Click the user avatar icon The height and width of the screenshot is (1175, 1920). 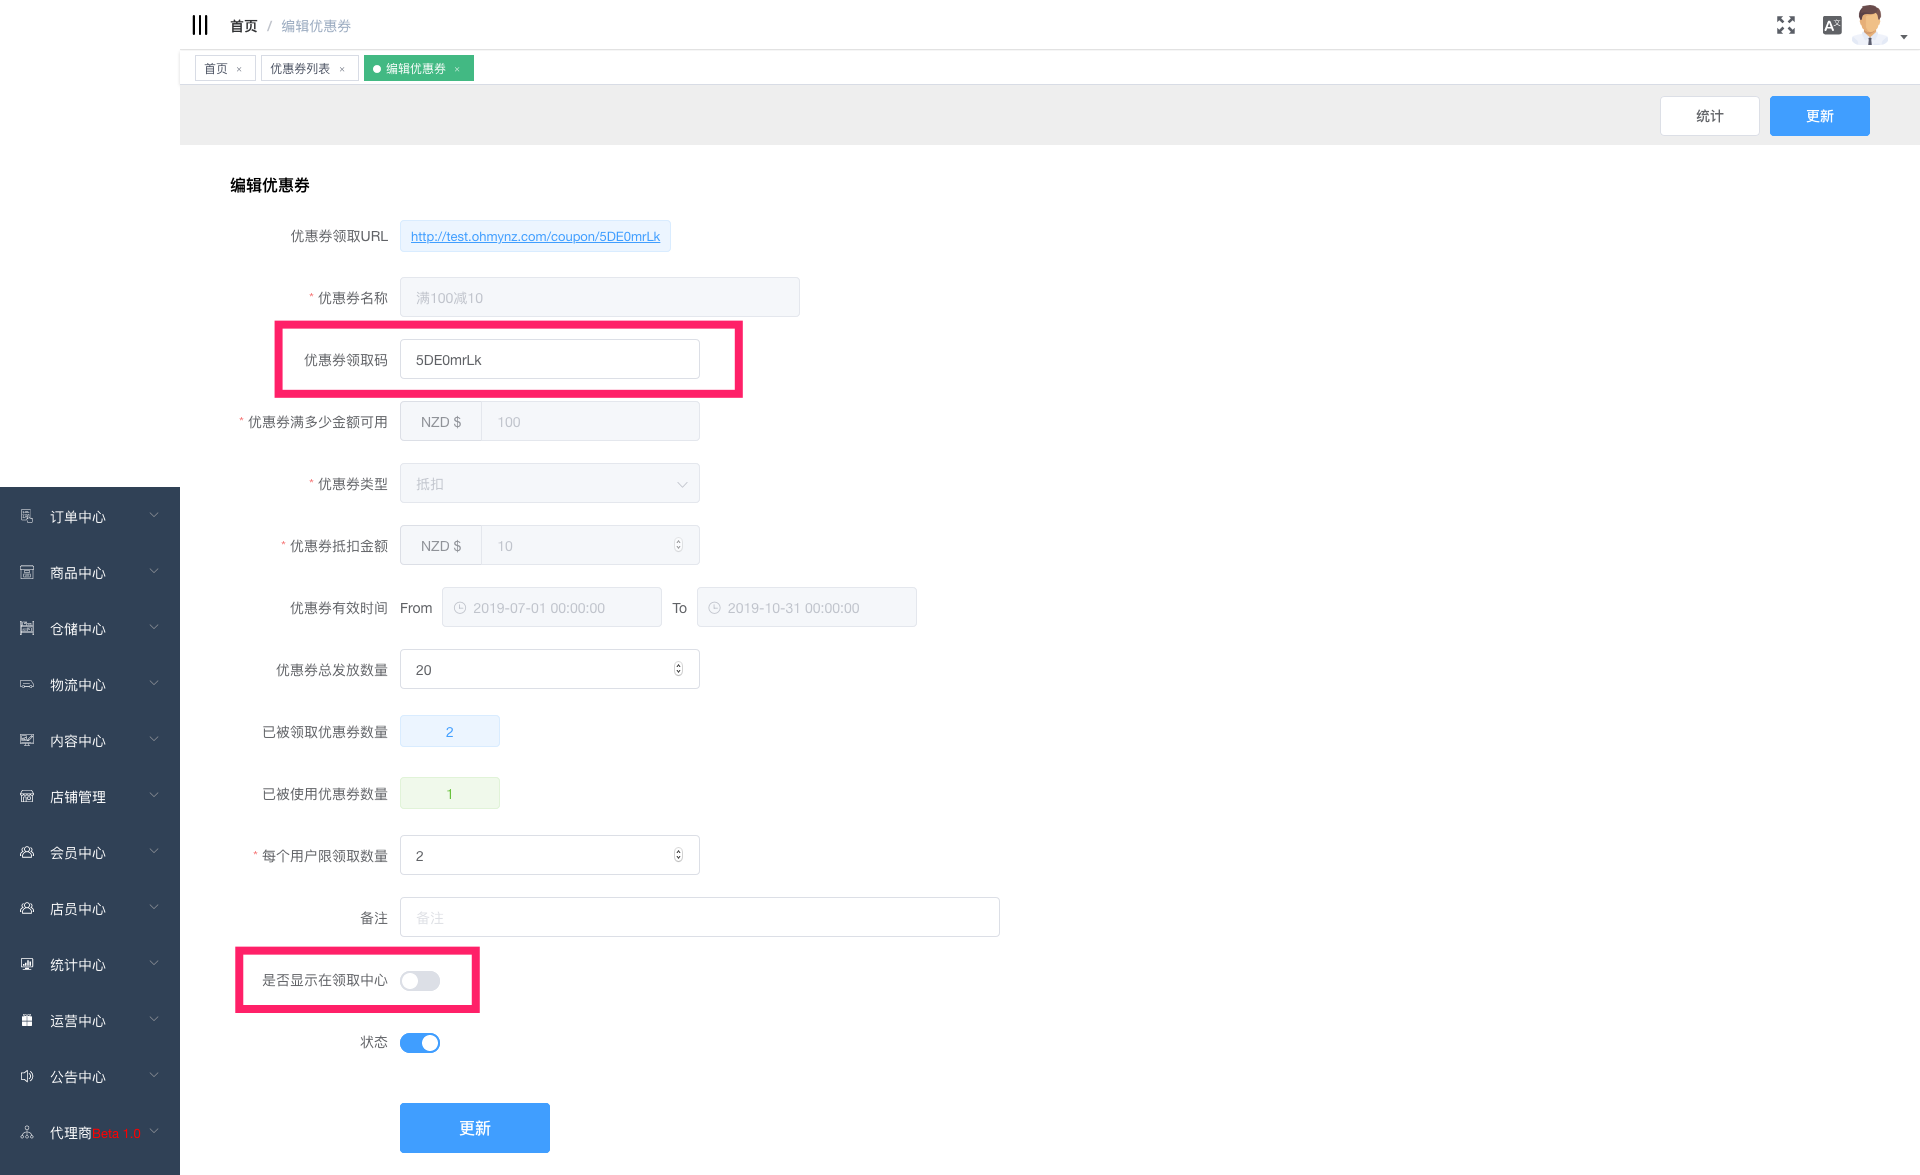(1870, 25)
